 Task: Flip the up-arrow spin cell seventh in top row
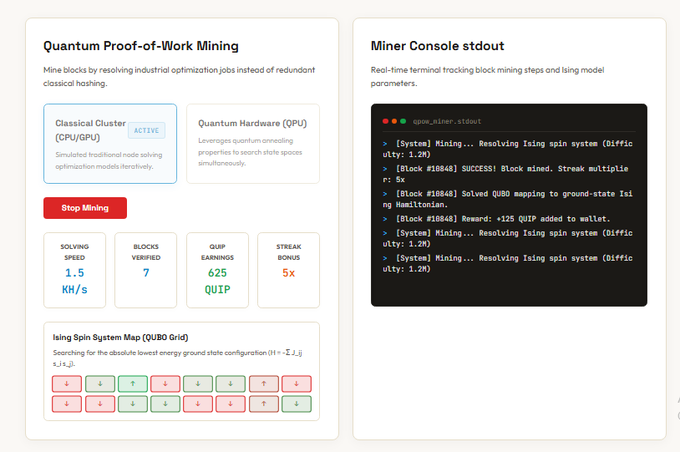tap(264, 384)
